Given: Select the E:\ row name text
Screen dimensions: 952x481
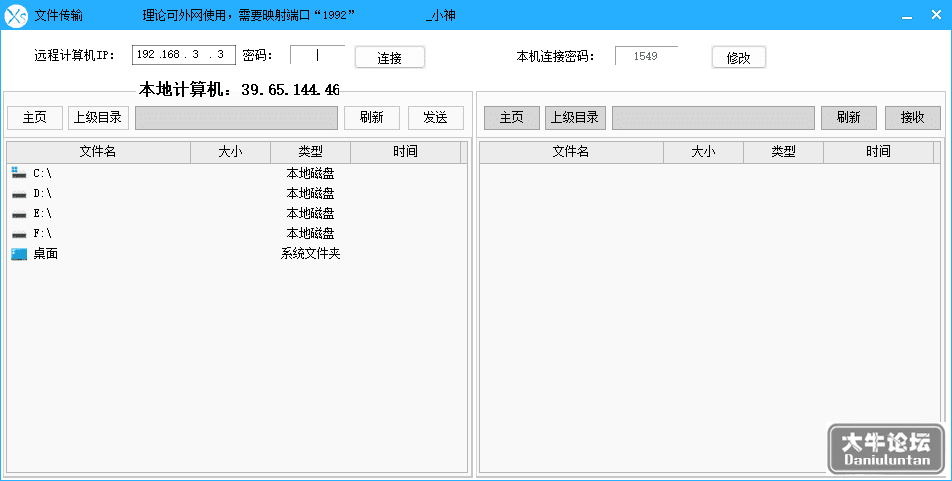Looking at the screenshot, I should point(42,214).
